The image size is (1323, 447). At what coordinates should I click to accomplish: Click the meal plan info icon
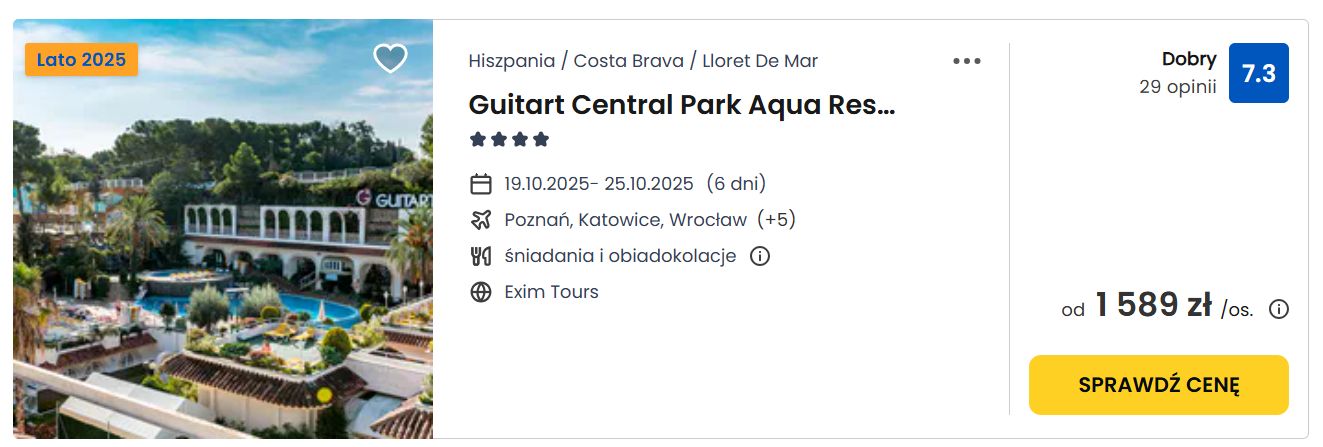(x=760, y=256)
